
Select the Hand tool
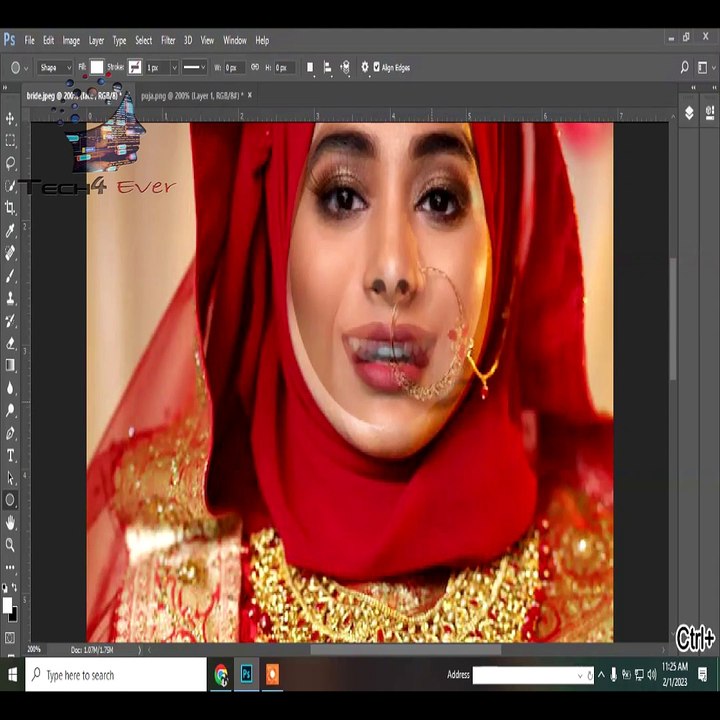click(10, 523)
